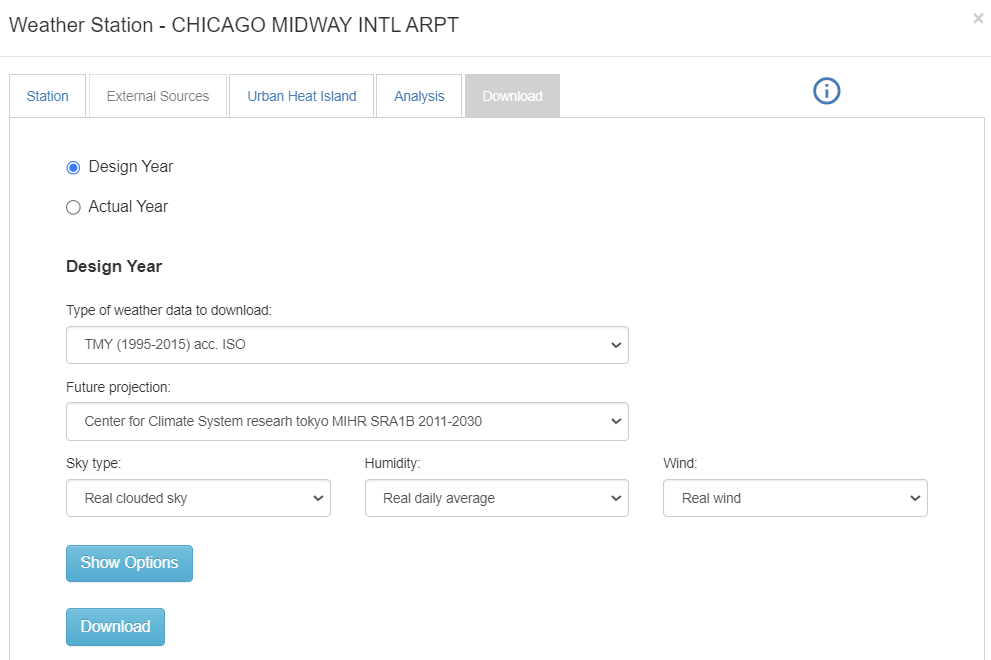The image size is (991, 660).
Task: Close the Weather Station dialog
Action: 978,18
